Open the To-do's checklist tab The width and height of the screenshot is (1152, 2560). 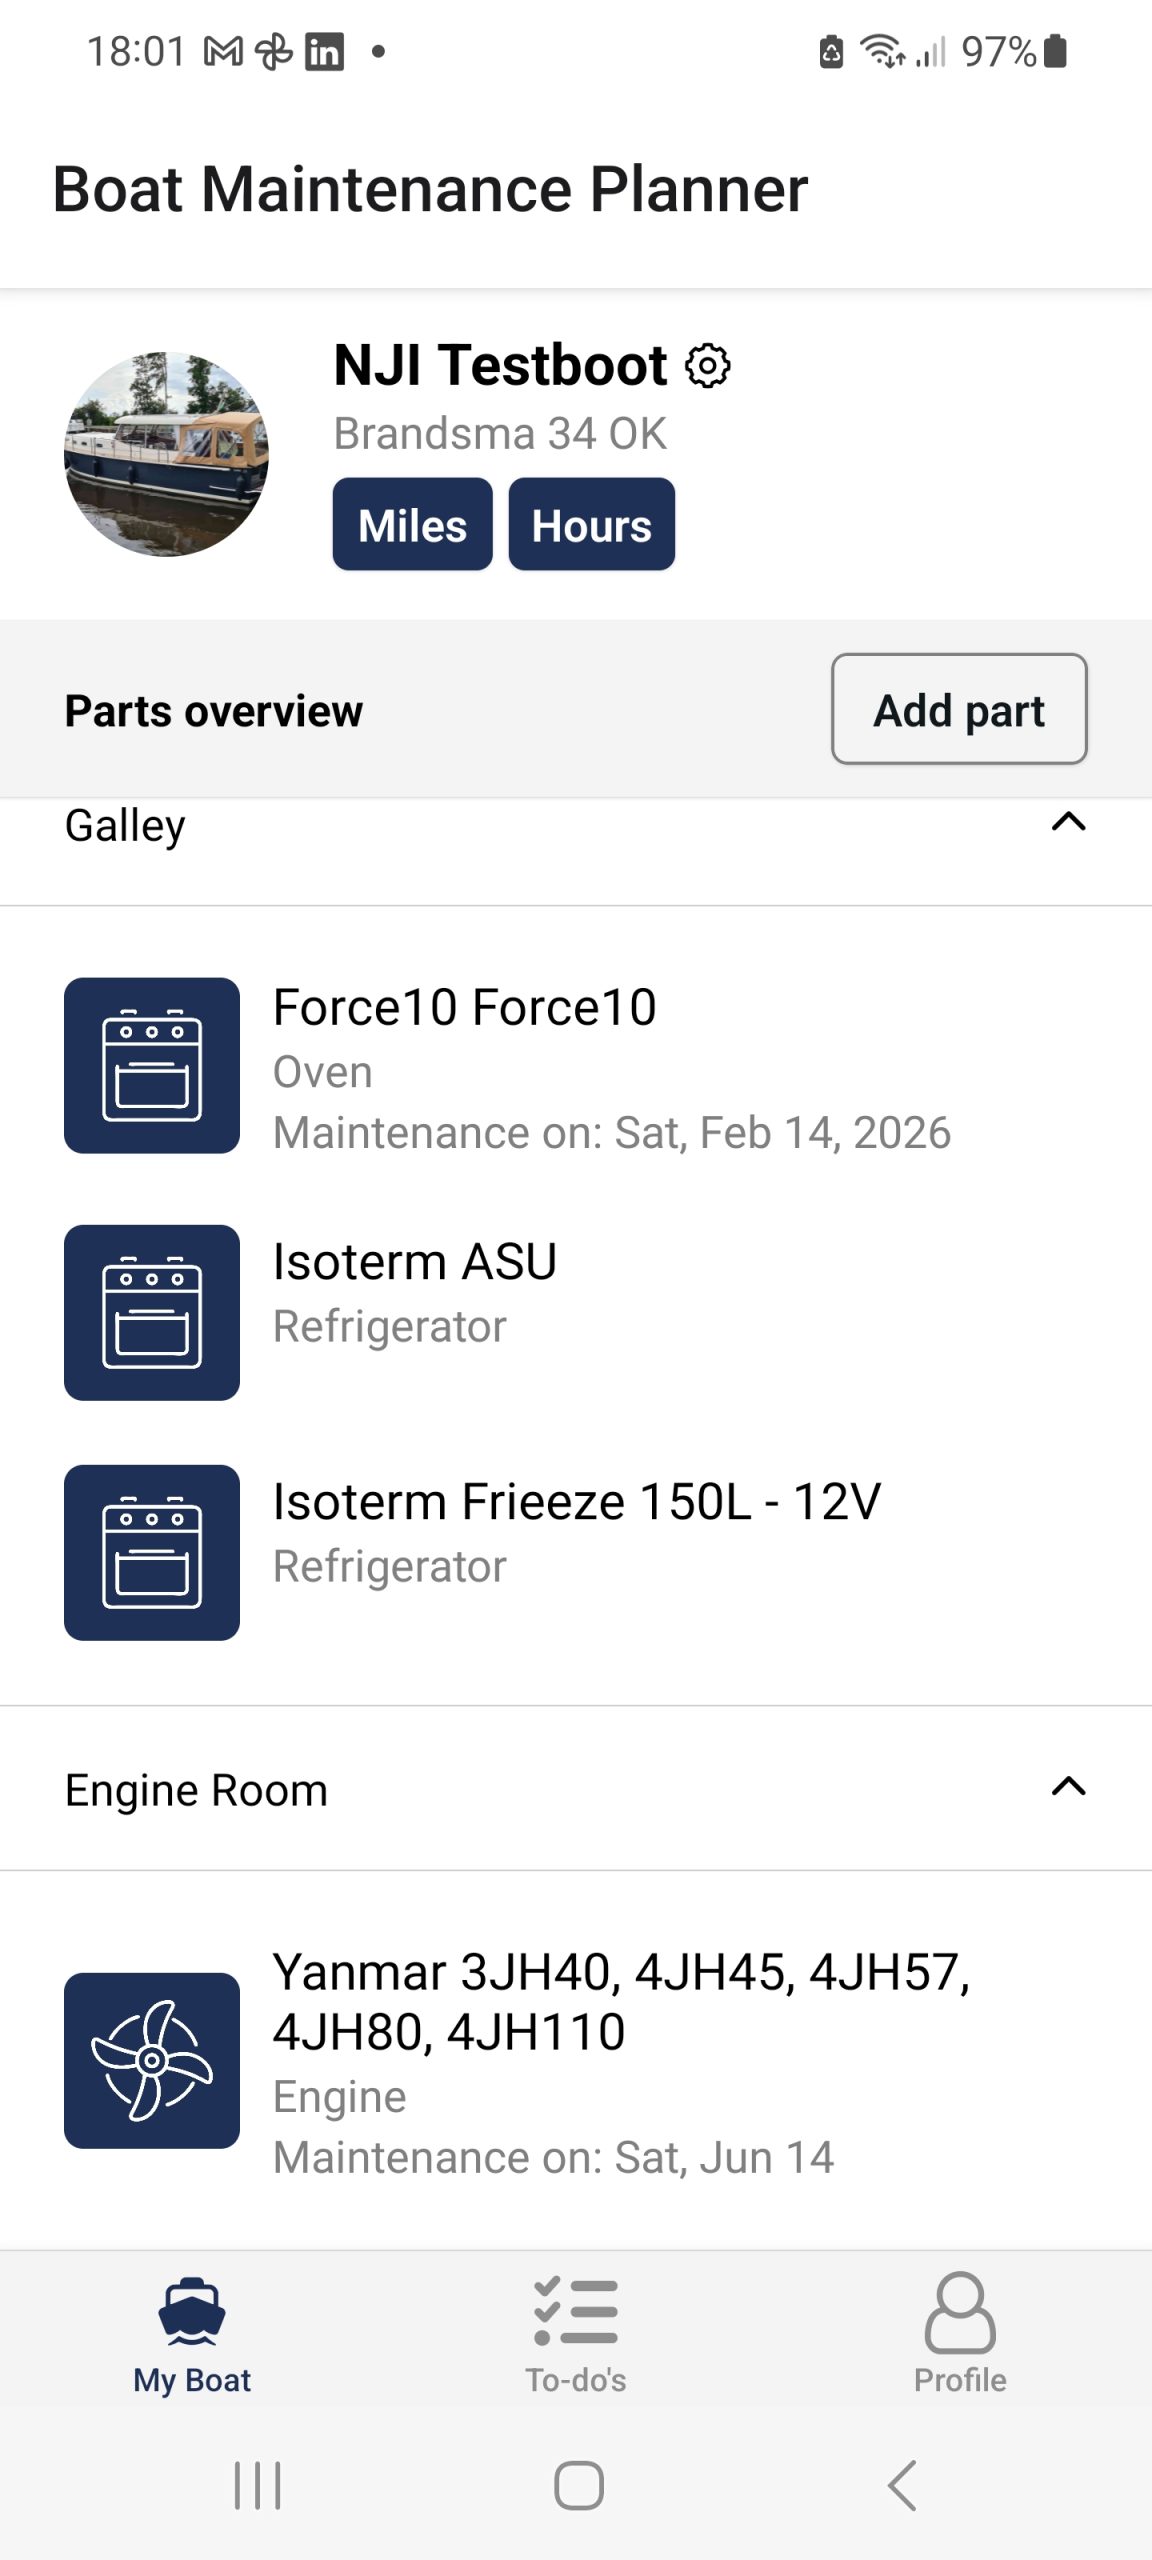[576, 2334]
